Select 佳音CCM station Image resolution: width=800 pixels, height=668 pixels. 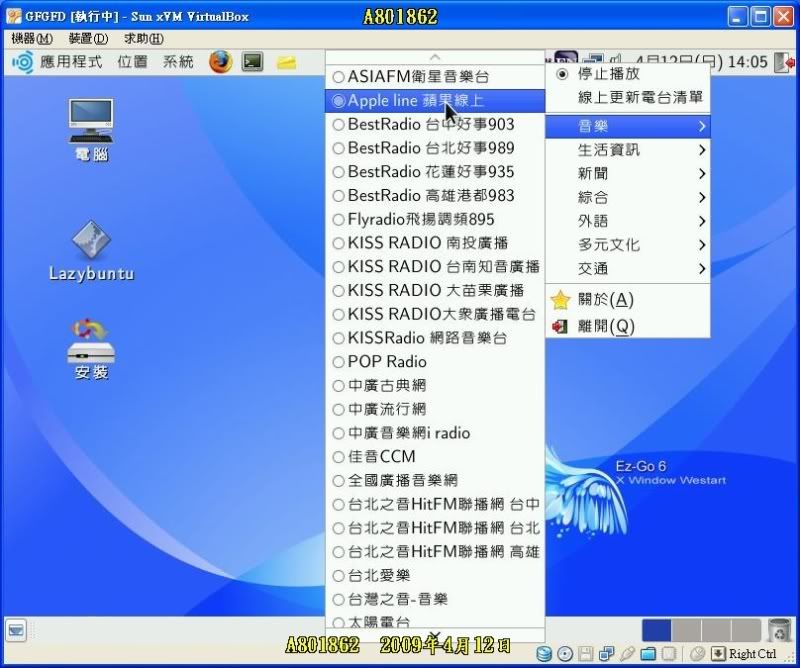click(x=435, y=457)
